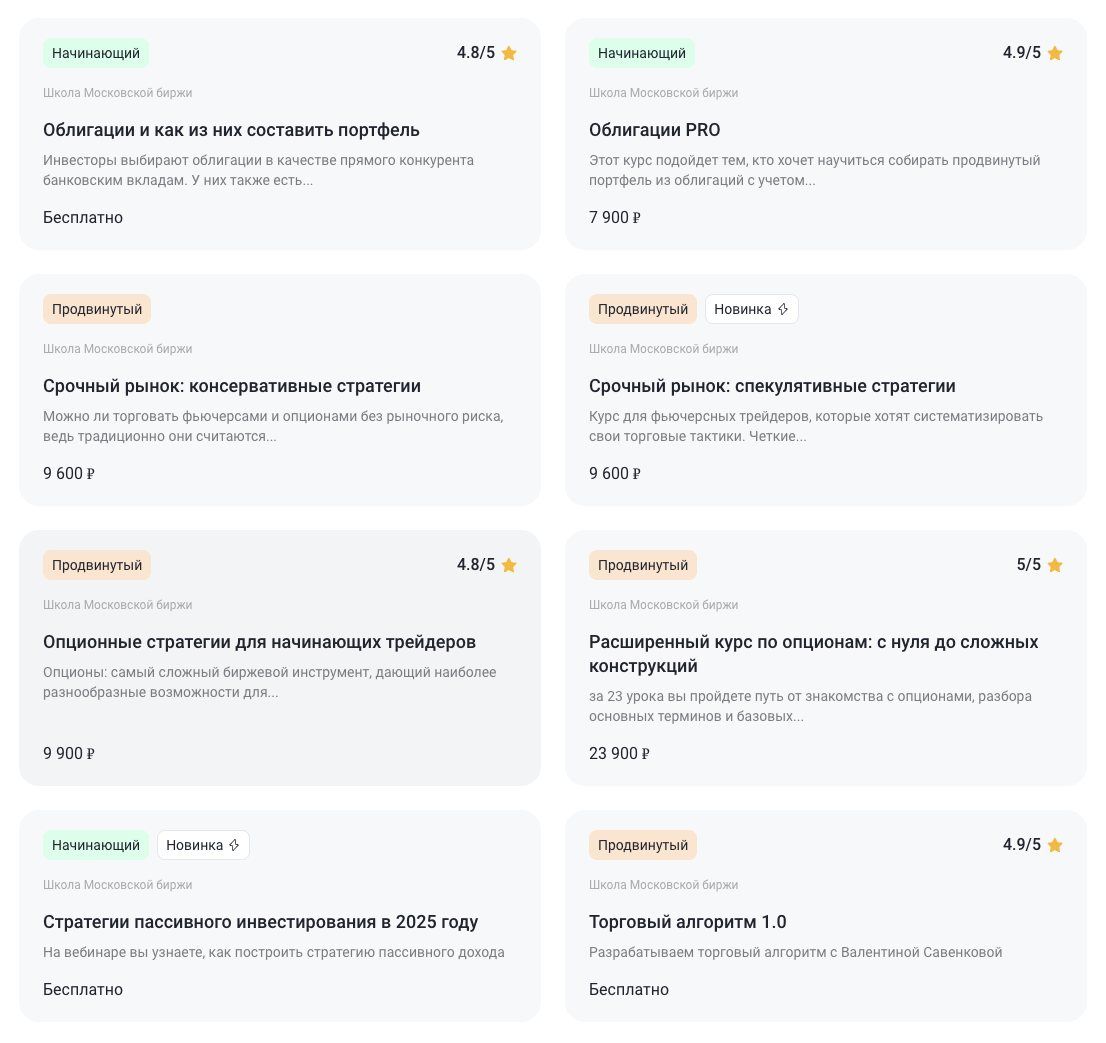Click Бесплатно on Торговый алгоритм card
Viewport: 1106px width, 1043px height.
(x=628, y=989)
